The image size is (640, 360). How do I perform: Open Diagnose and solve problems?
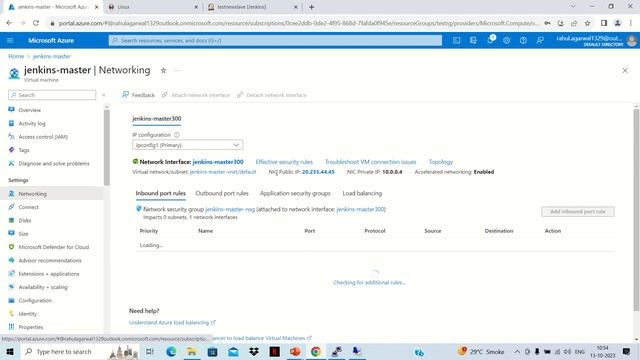(x=53, y=164)
